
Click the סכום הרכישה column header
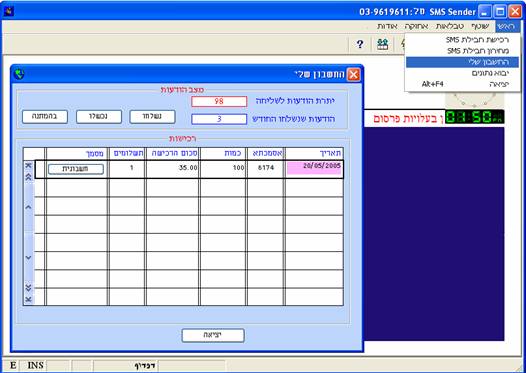(x=172, y=153)
